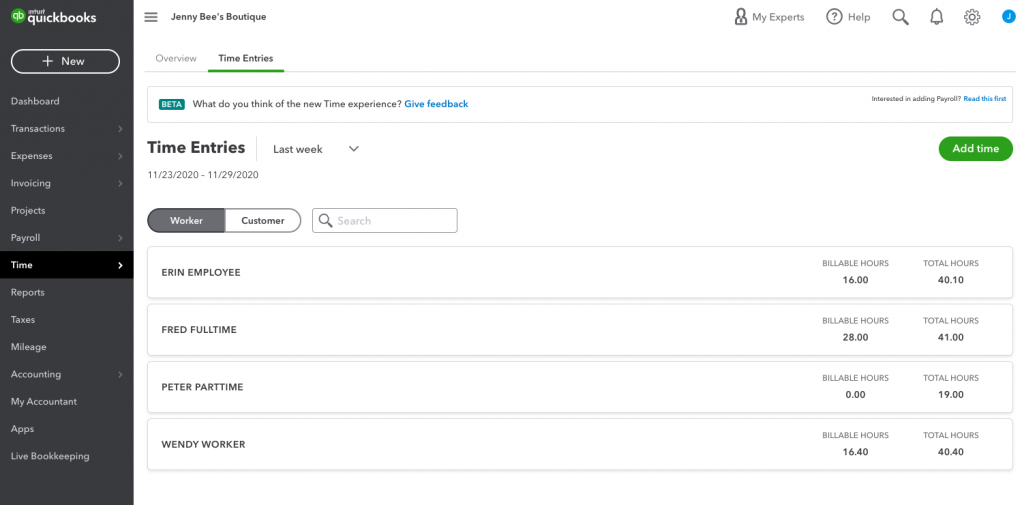Select the Time Entries tab
Image resolution: width=1024 pixels, height=505 pixels.
click(x=246, y=58)
